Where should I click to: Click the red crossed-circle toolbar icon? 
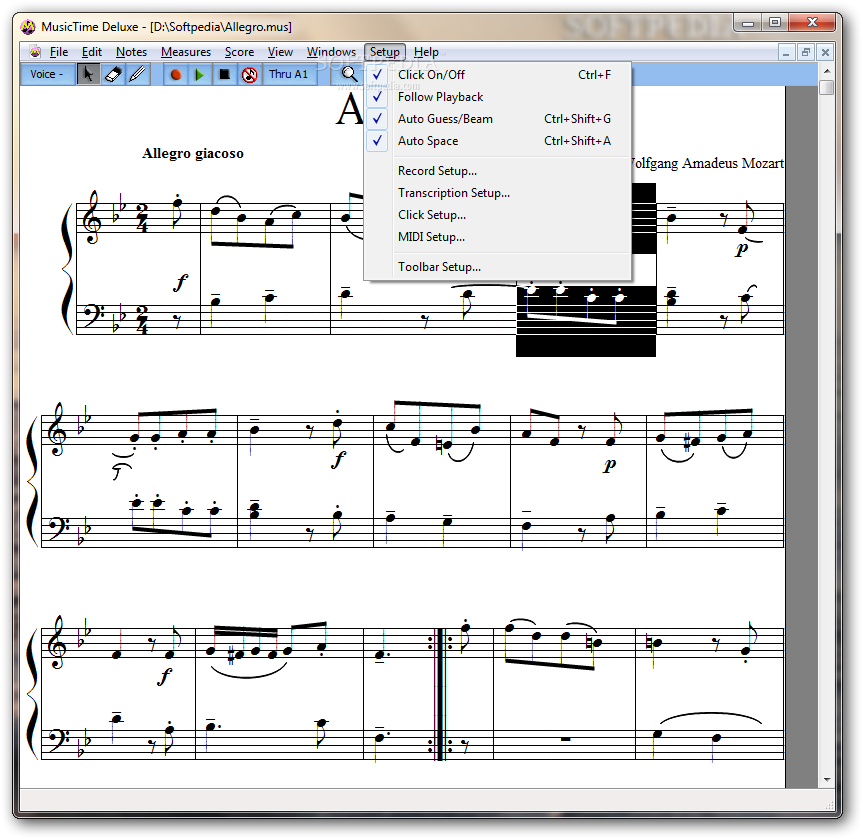coord(249,74)
